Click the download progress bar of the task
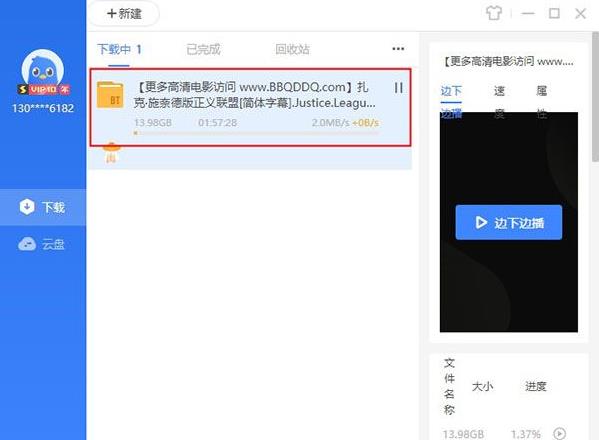 (256, 133)
